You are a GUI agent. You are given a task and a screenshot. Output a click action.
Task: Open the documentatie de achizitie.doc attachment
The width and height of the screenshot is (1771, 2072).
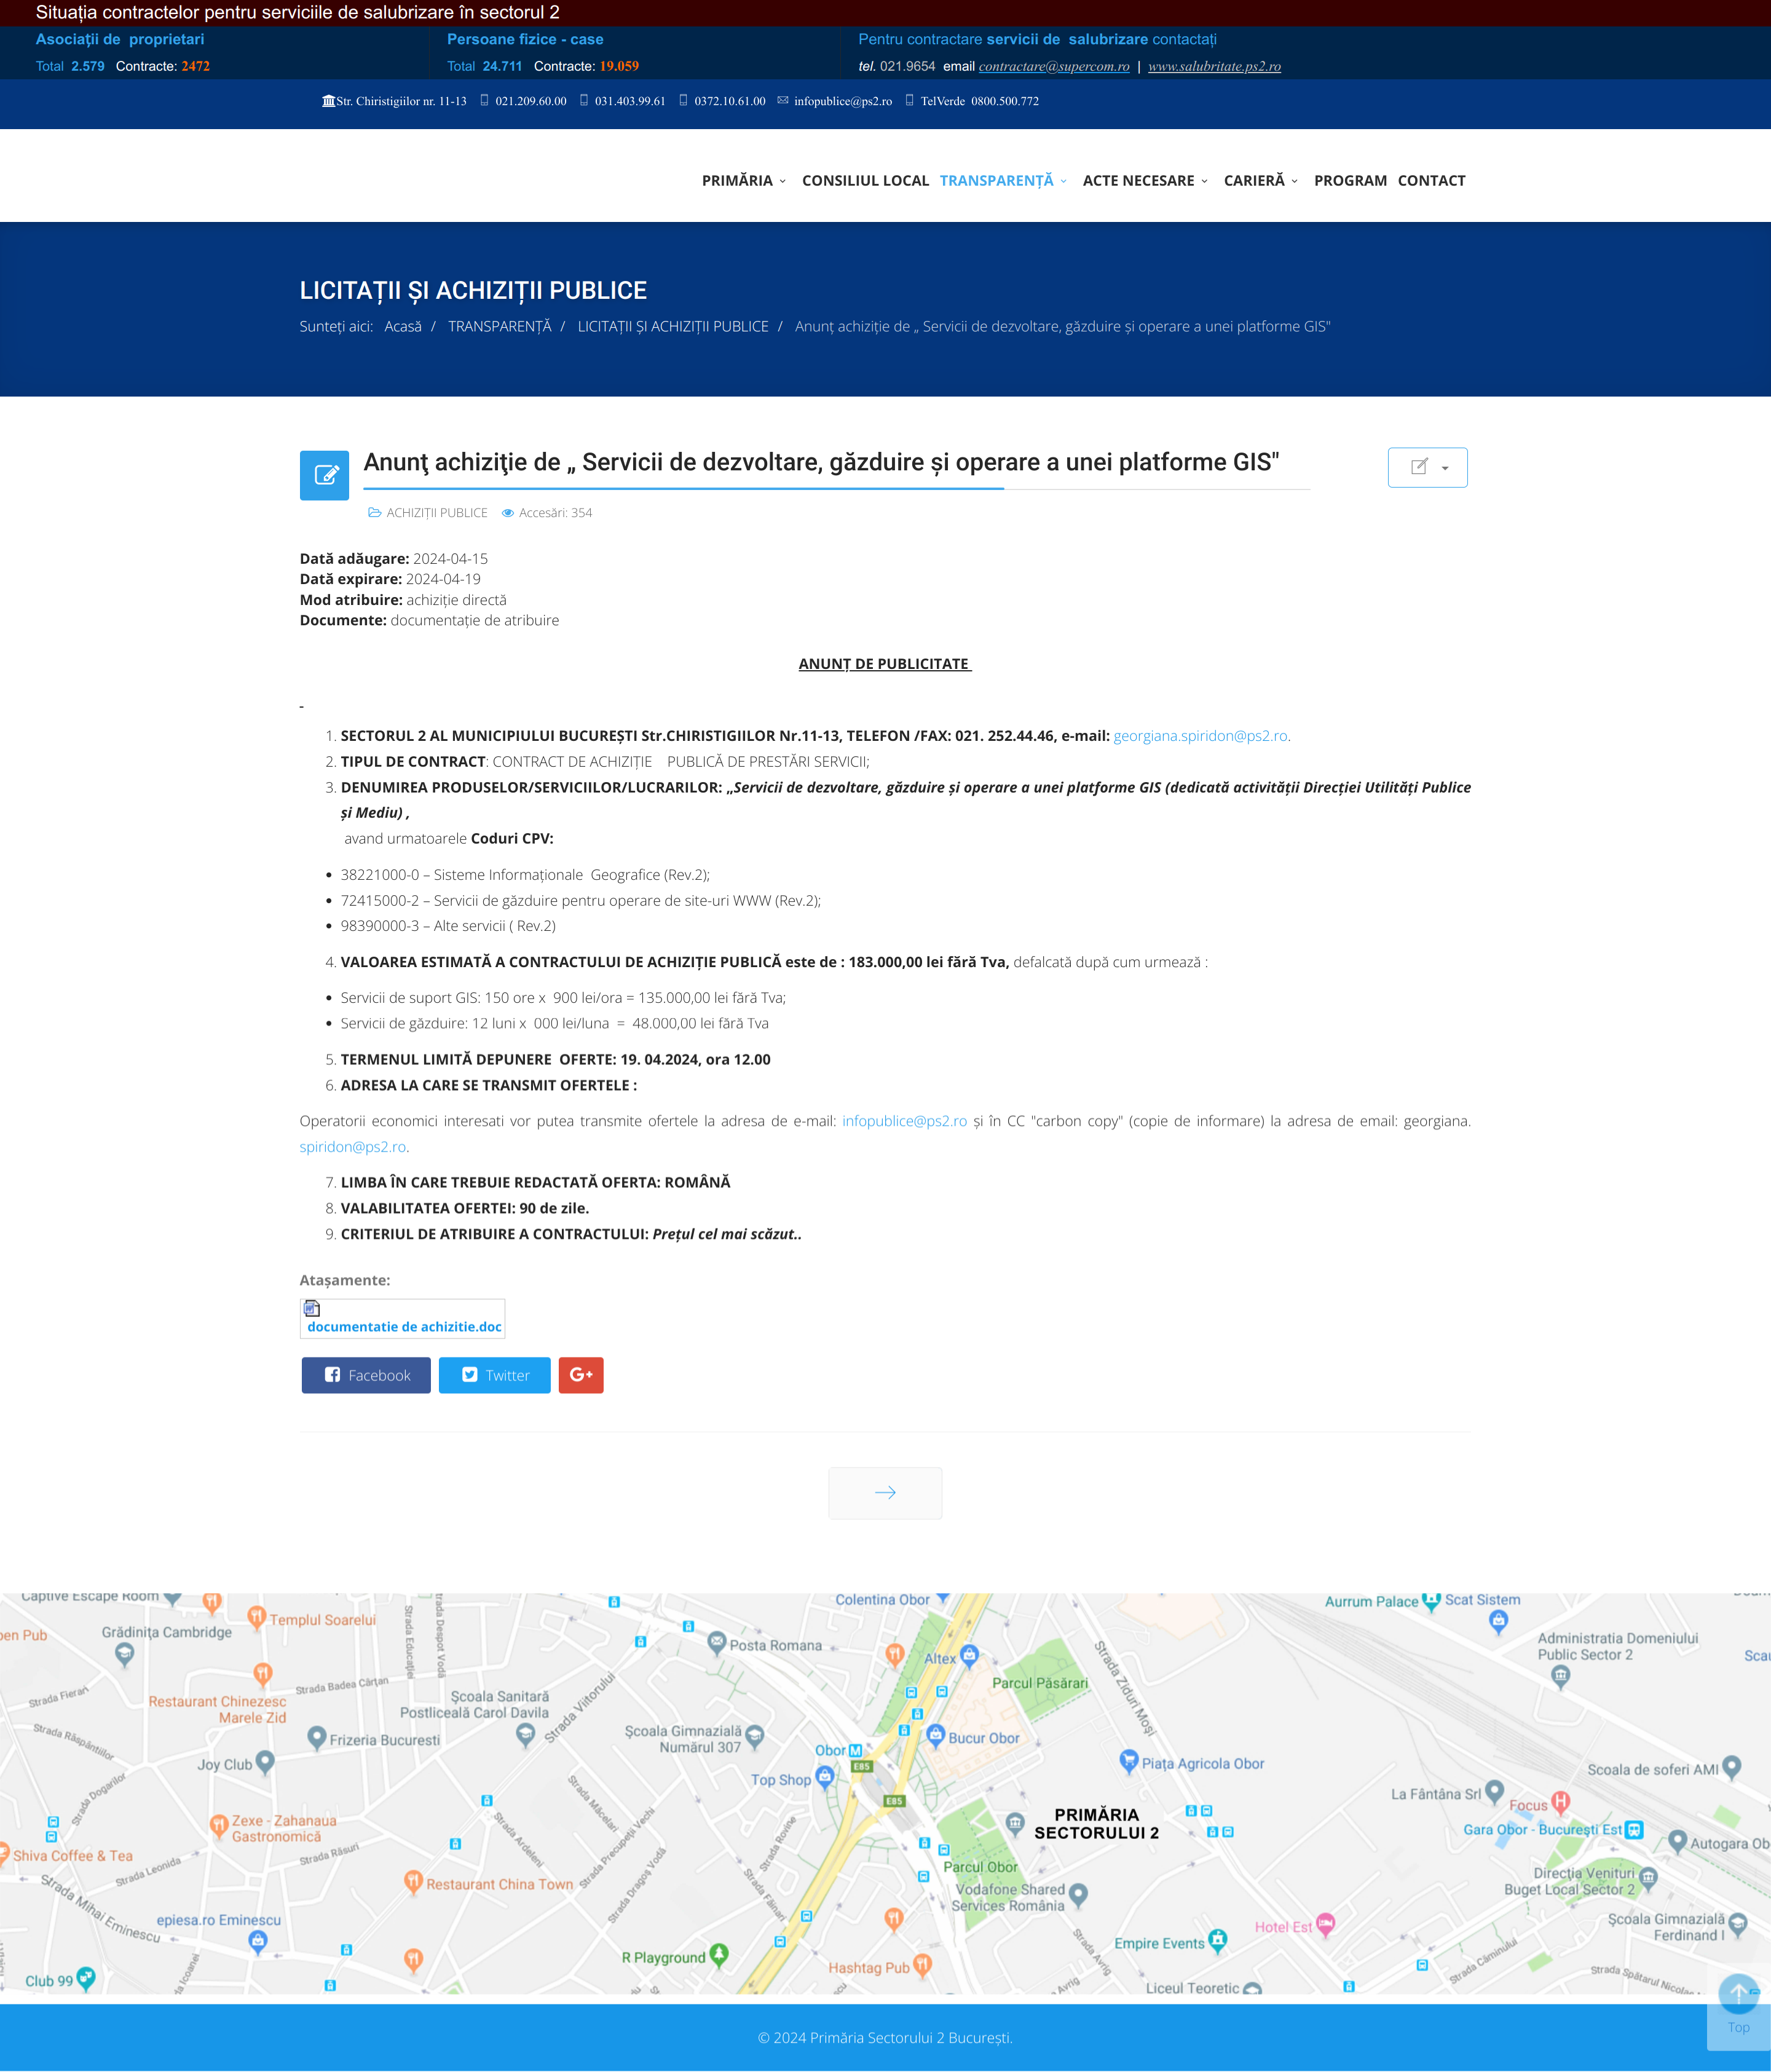tap(404, 1326)
